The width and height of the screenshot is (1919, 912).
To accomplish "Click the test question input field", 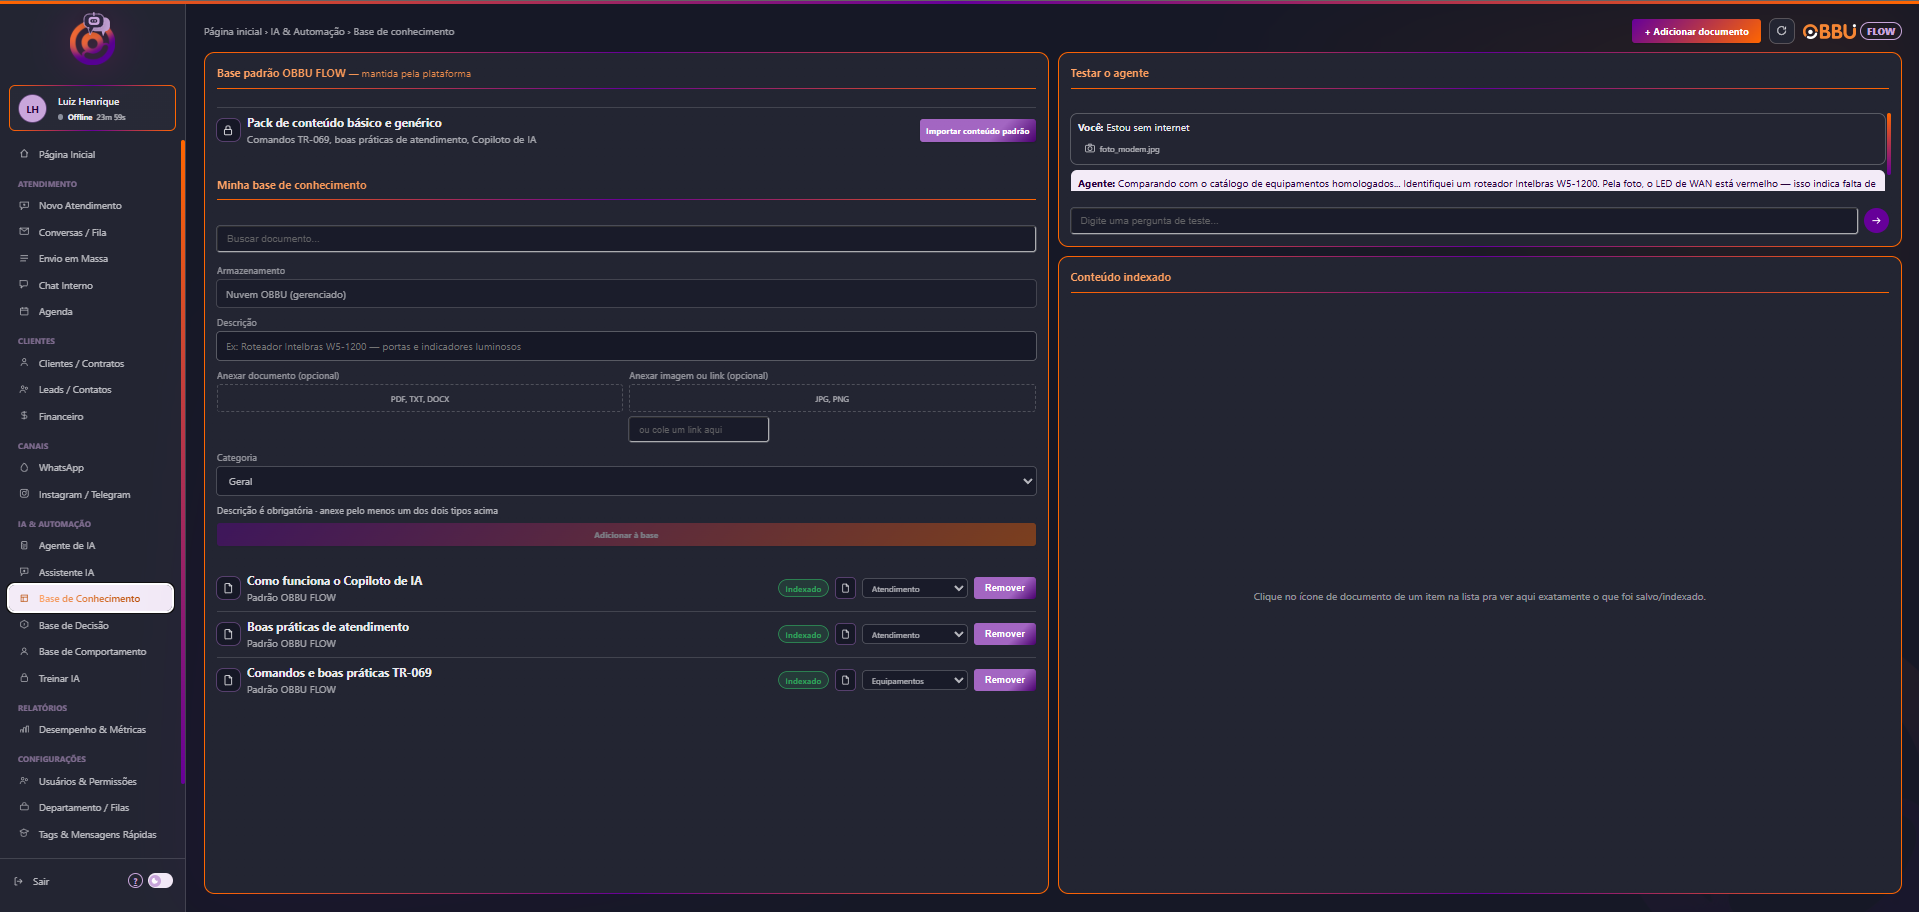I will 1464,221.
